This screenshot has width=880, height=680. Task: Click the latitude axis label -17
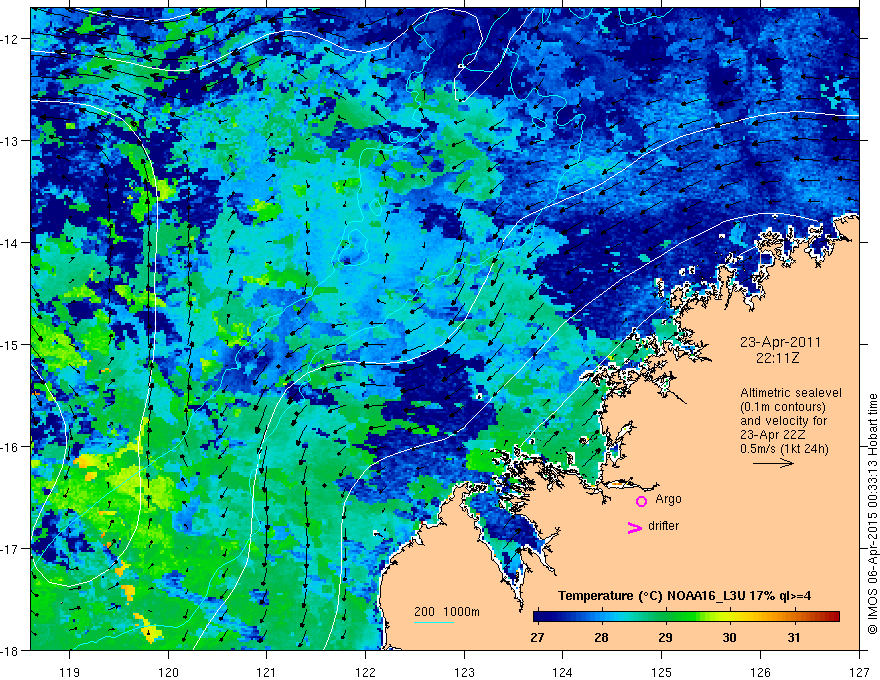pyautogui.click(x=10, y=548)
